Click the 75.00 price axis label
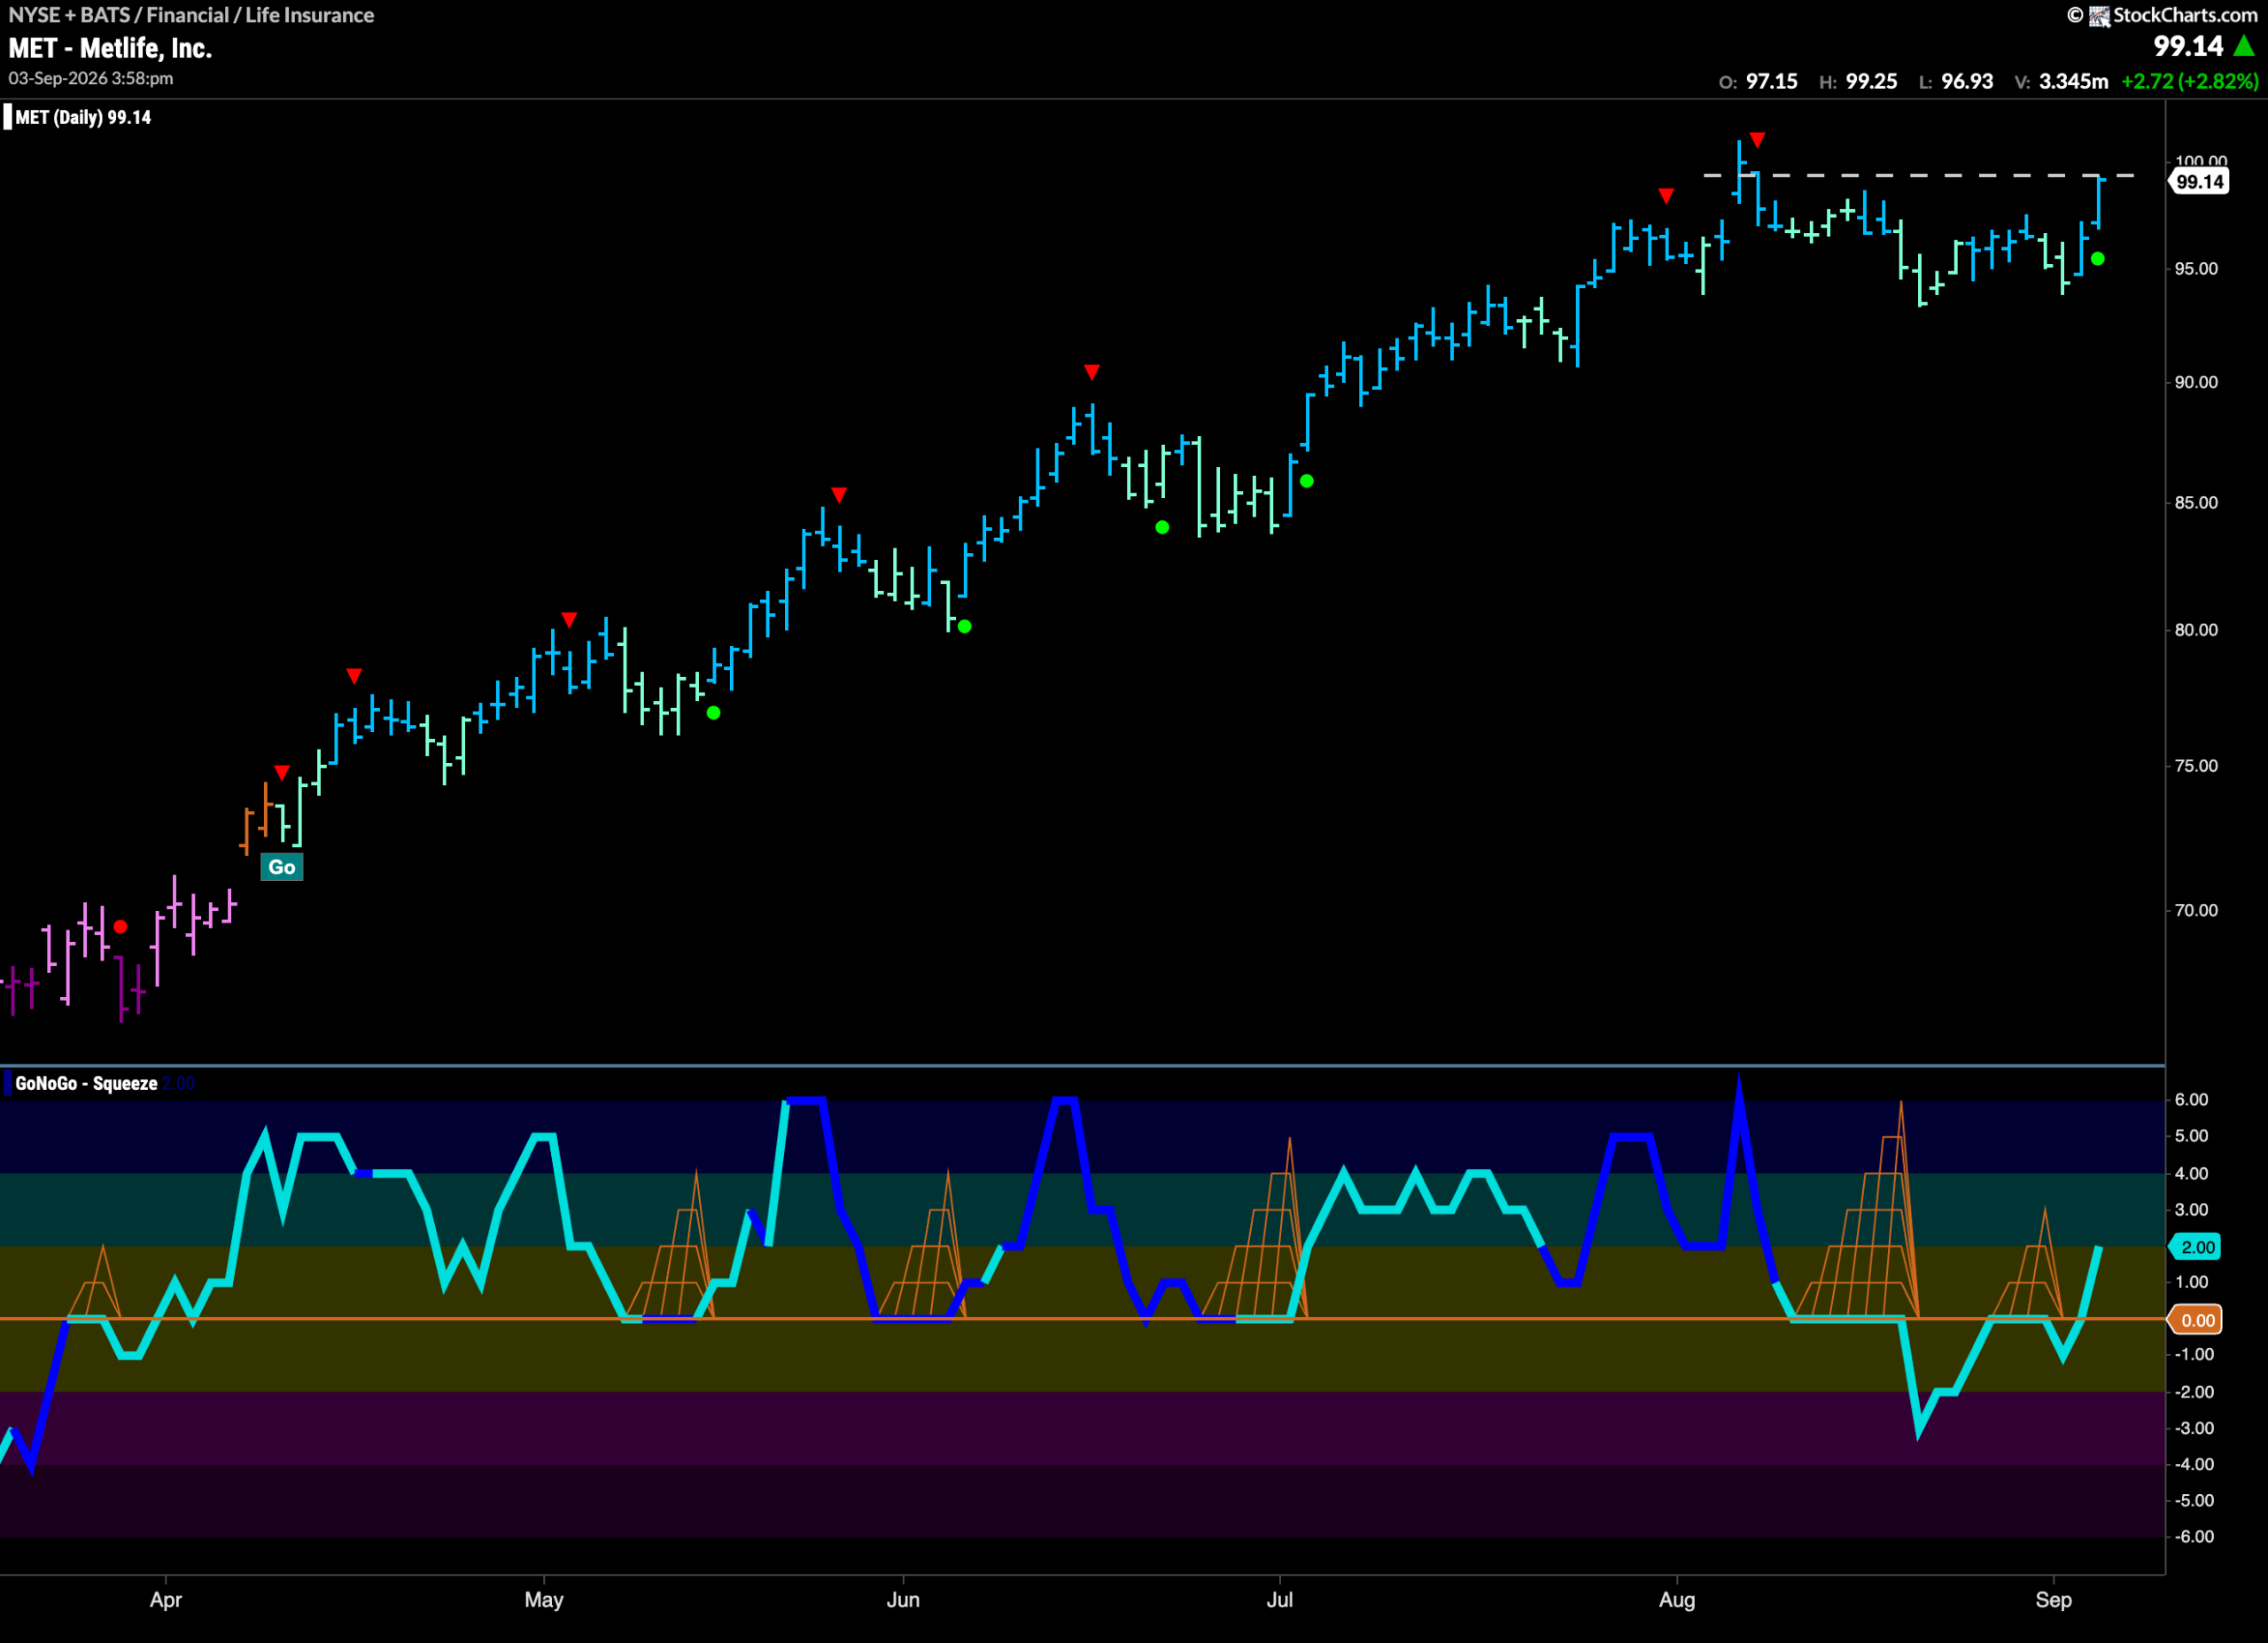Screen dimensions: 2268x1643 pyautogui.click(x=2196, y=766)
